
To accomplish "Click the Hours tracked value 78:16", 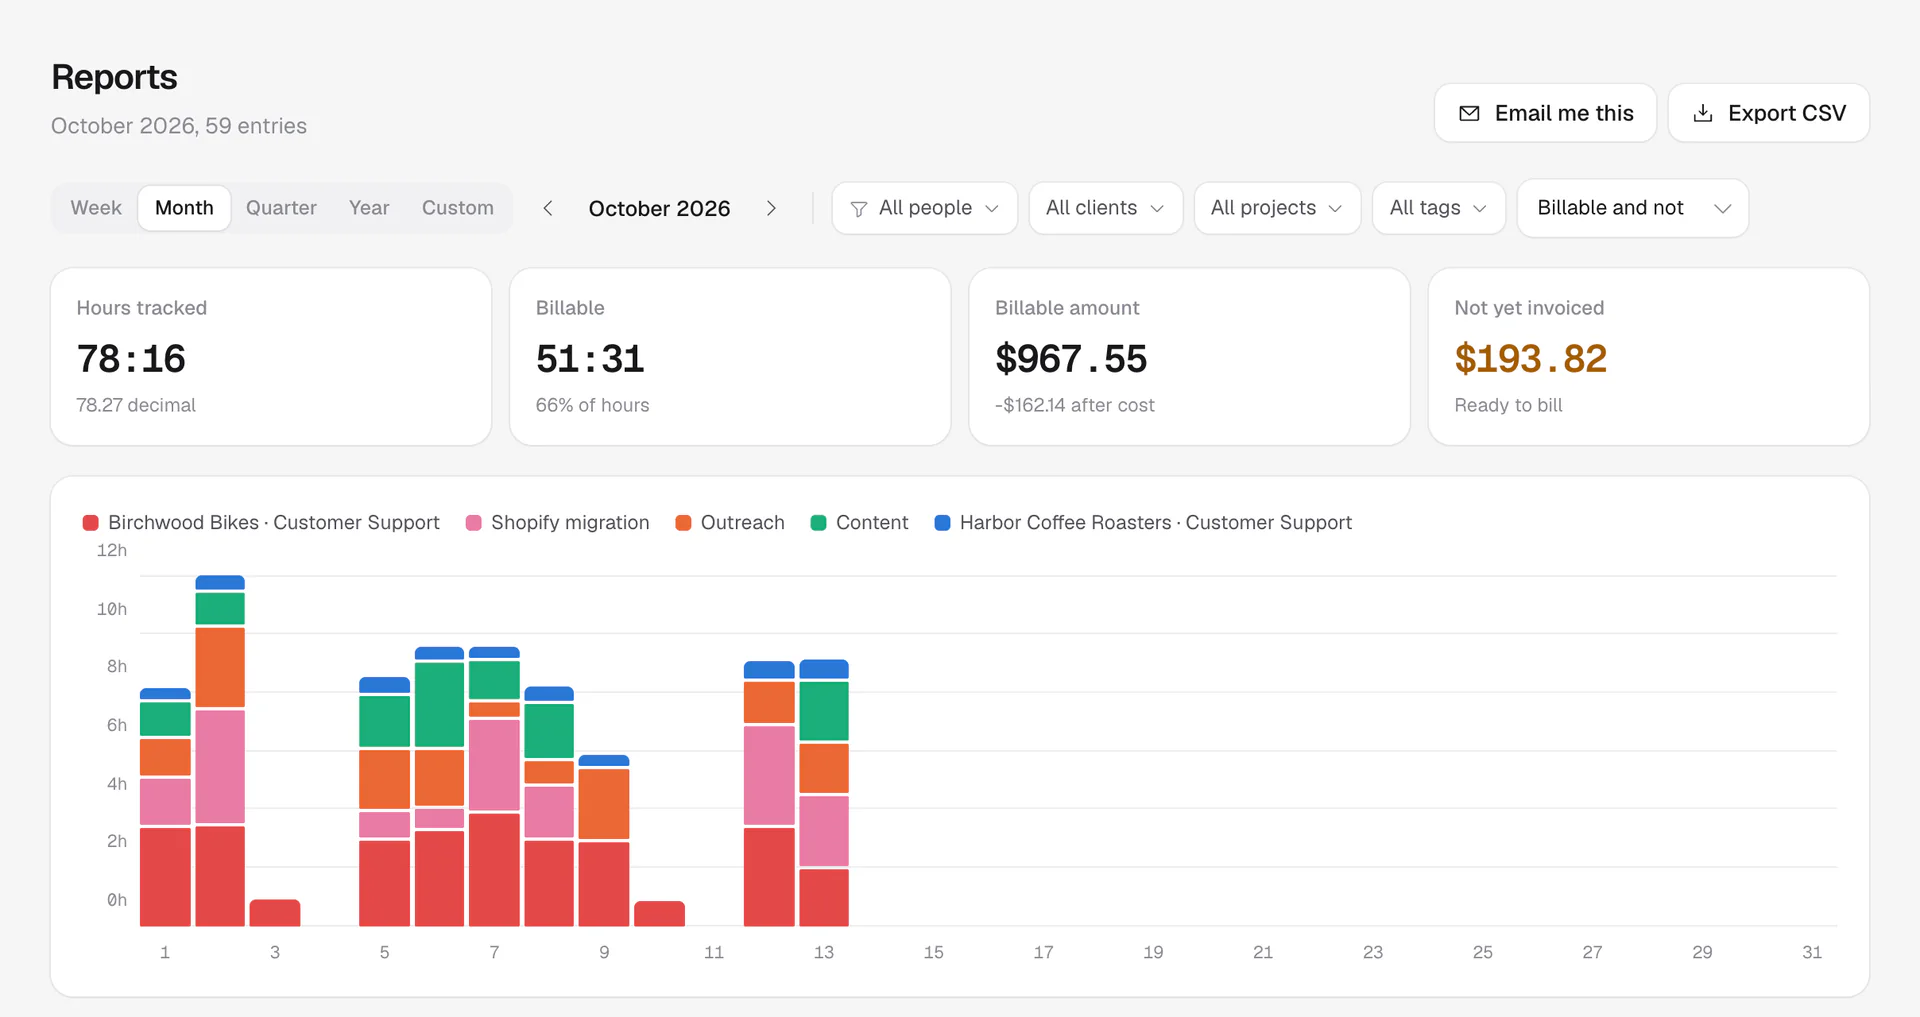I will click(x=131, y=359).
